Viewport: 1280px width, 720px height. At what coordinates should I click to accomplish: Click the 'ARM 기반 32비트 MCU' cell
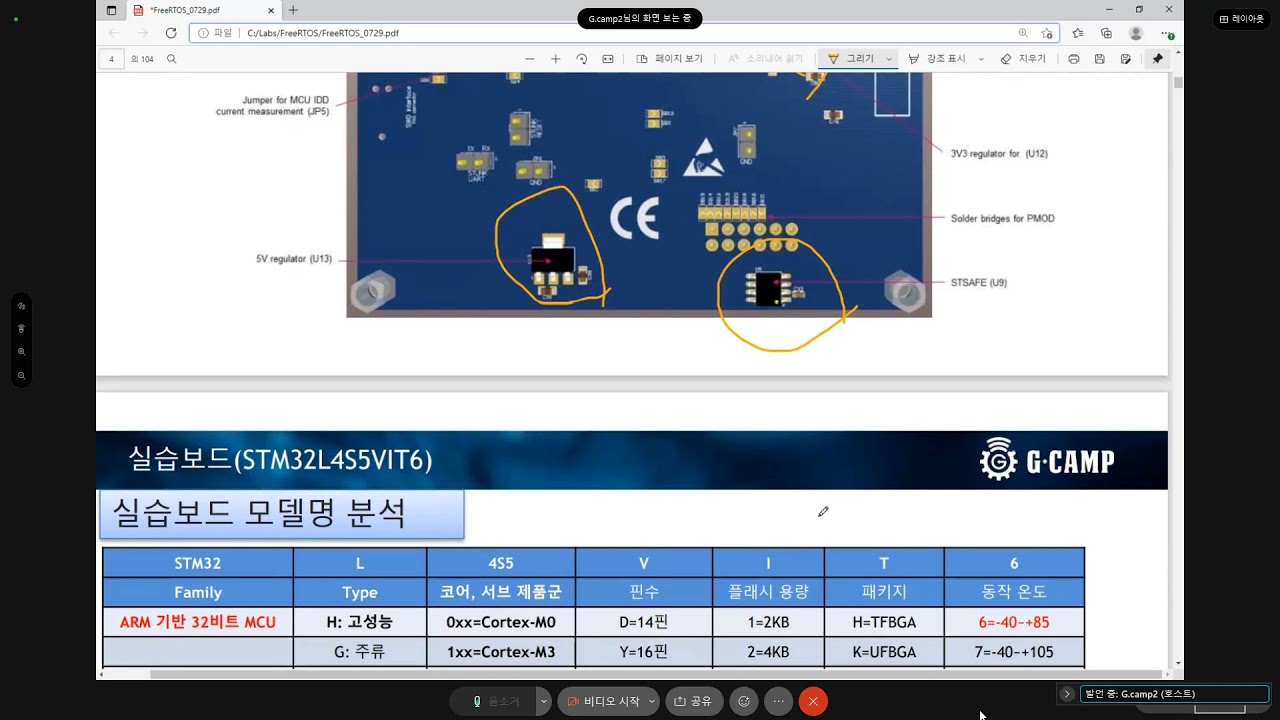tap(198, 622)
